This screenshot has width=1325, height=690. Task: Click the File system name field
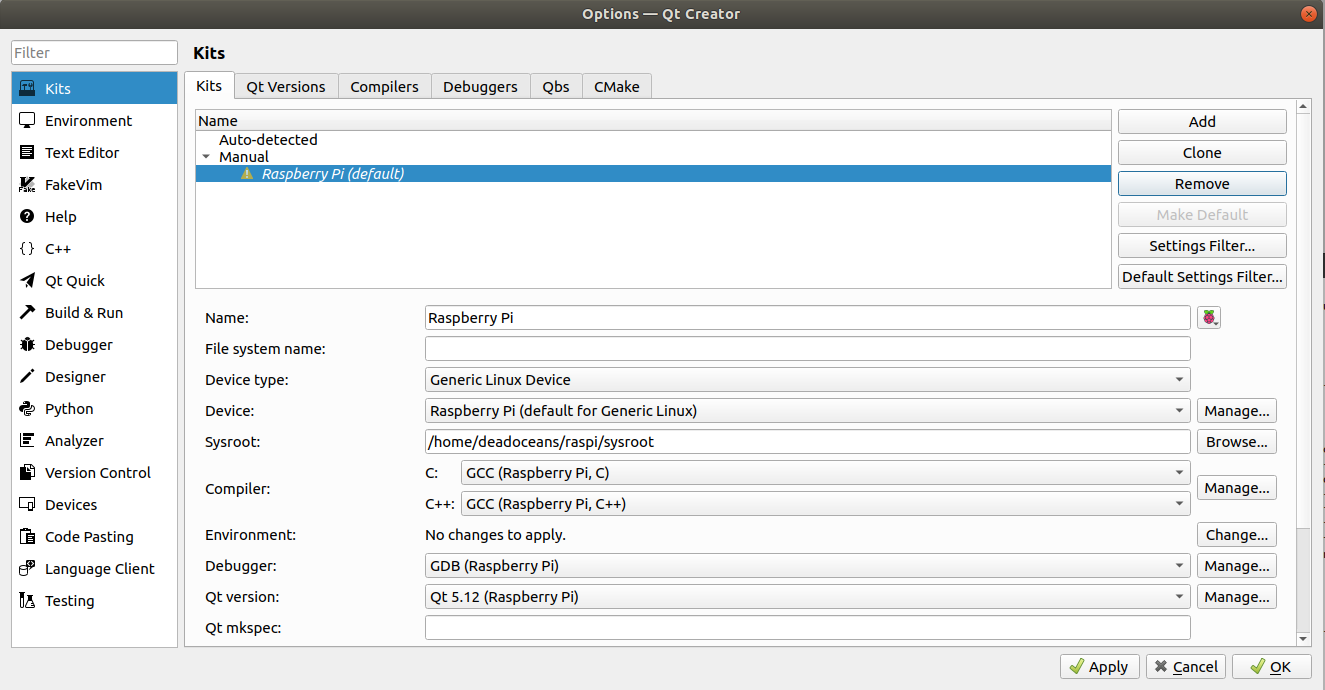(x=808, y=349)
